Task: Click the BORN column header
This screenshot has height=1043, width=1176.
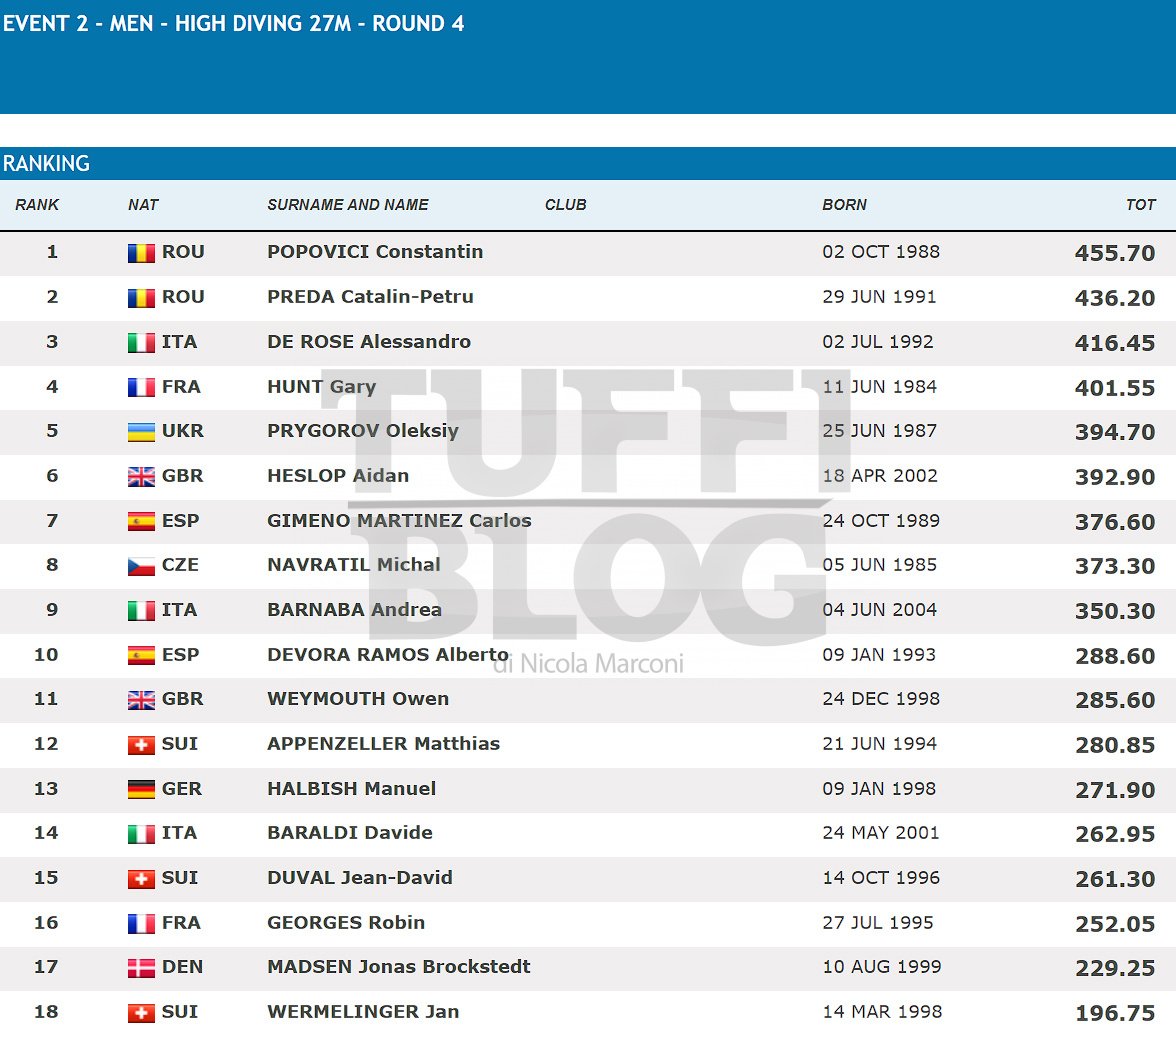Action: click(x=844, y=205)
